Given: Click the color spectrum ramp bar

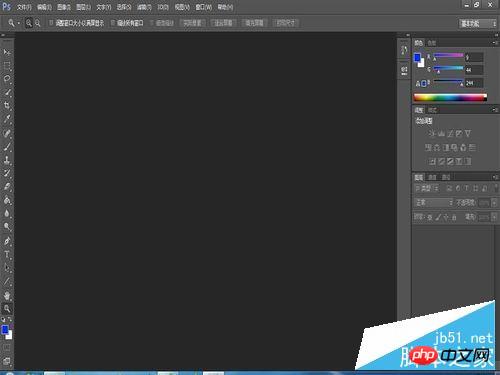Looking at the screenshot, I should point(450,98).
